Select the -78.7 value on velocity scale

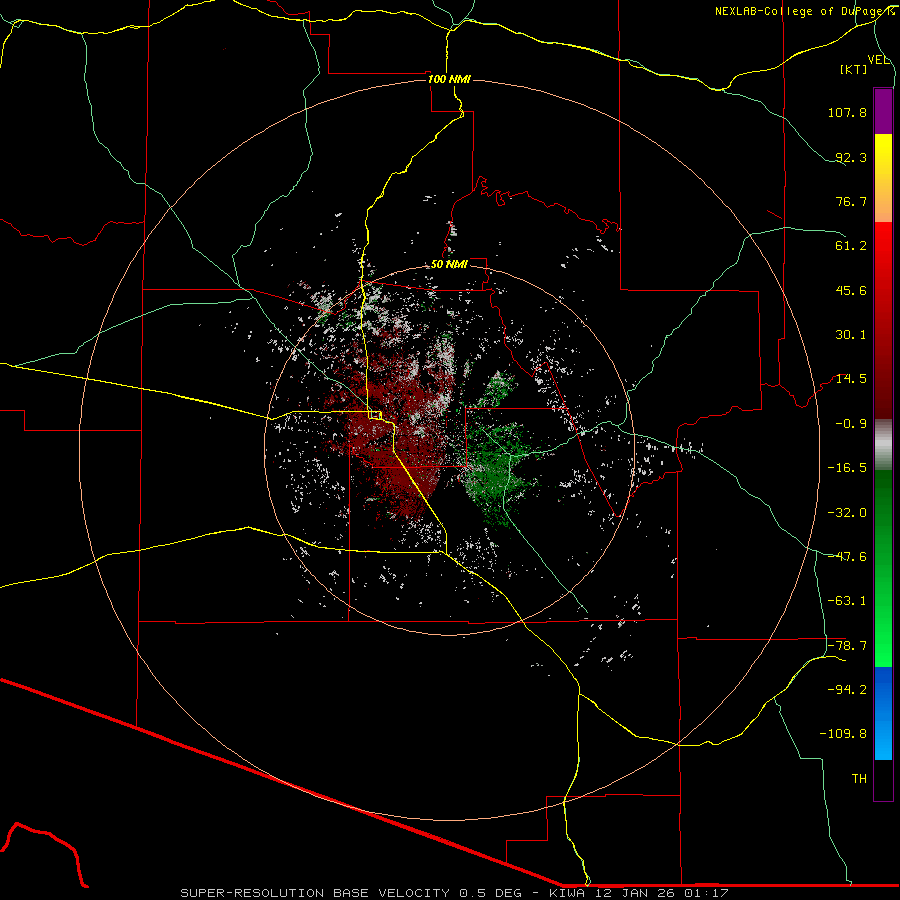[x=847, y=646]
